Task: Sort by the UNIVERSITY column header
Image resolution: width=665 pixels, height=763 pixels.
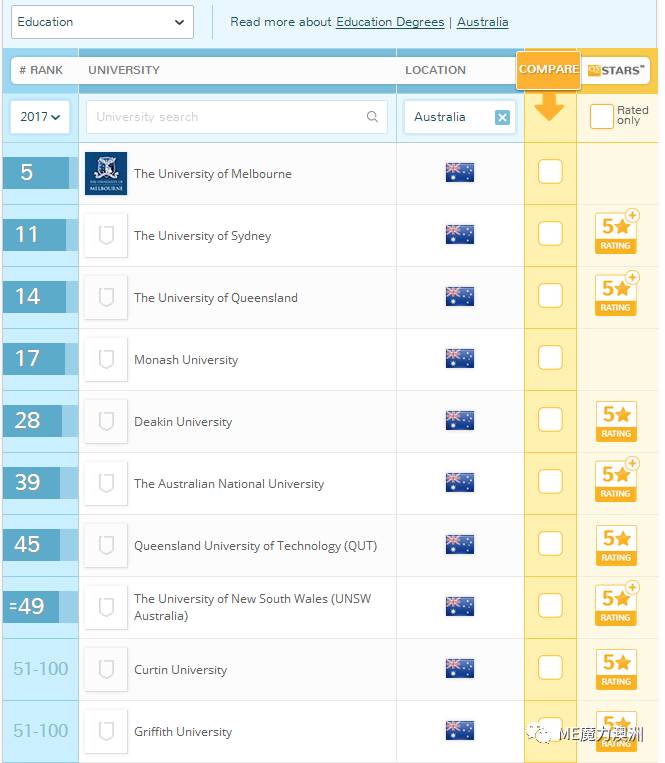Action: 124,70
